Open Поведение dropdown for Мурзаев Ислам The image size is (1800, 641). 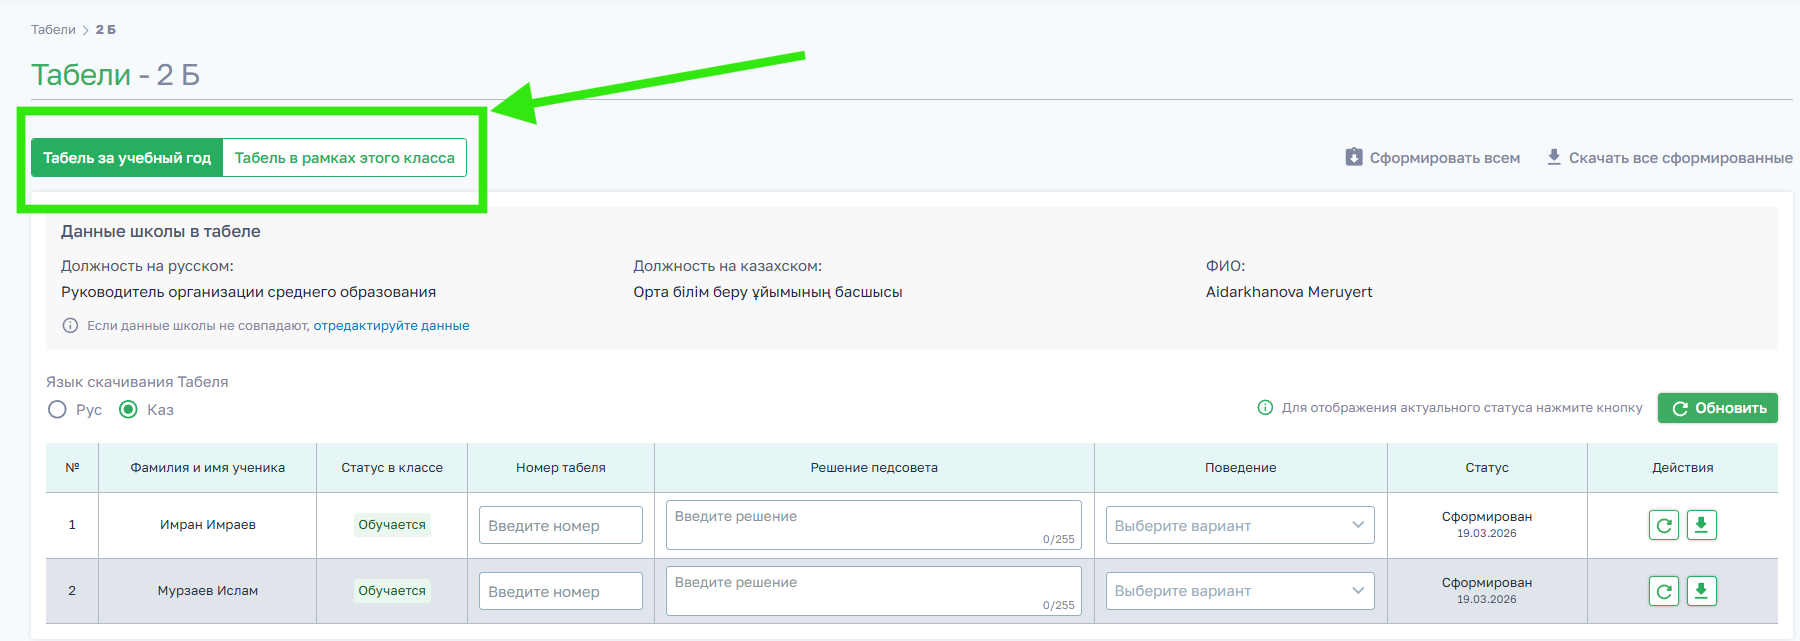[1239, 591]
